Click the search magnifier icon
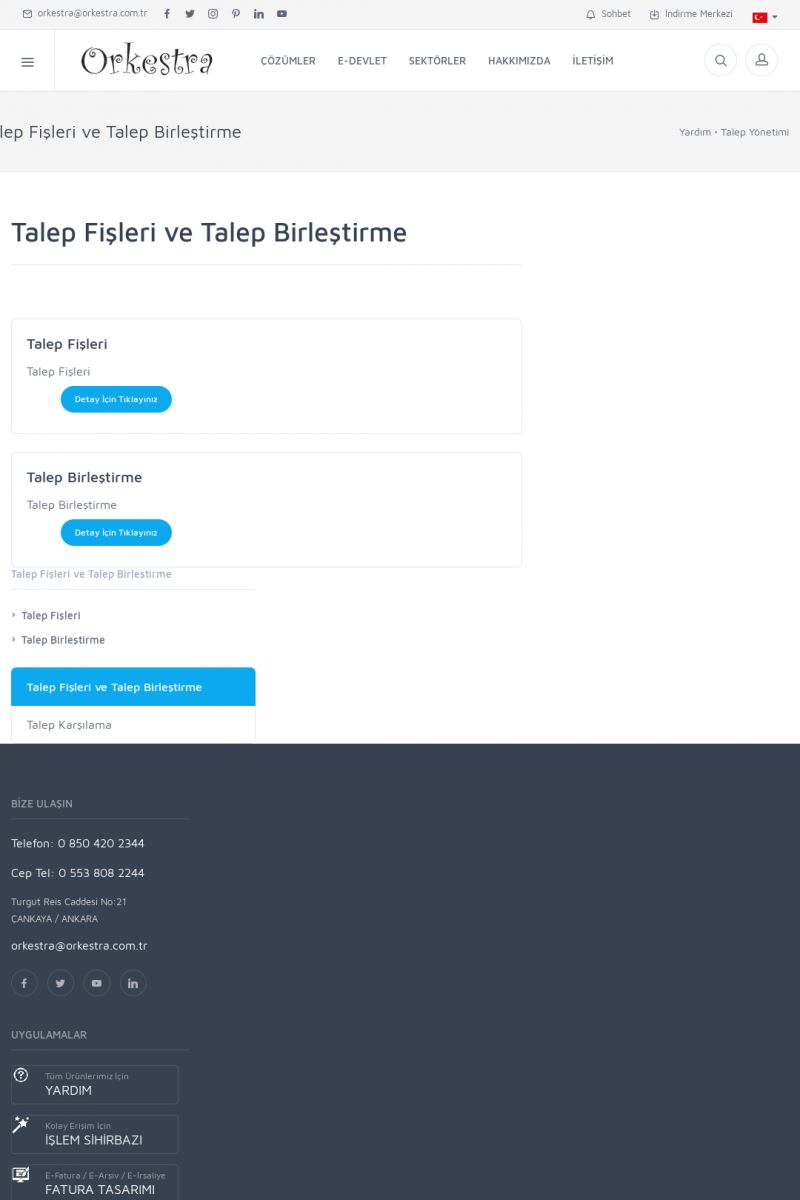This screenshot has height=1200, width=800. (x=720, y=61)
